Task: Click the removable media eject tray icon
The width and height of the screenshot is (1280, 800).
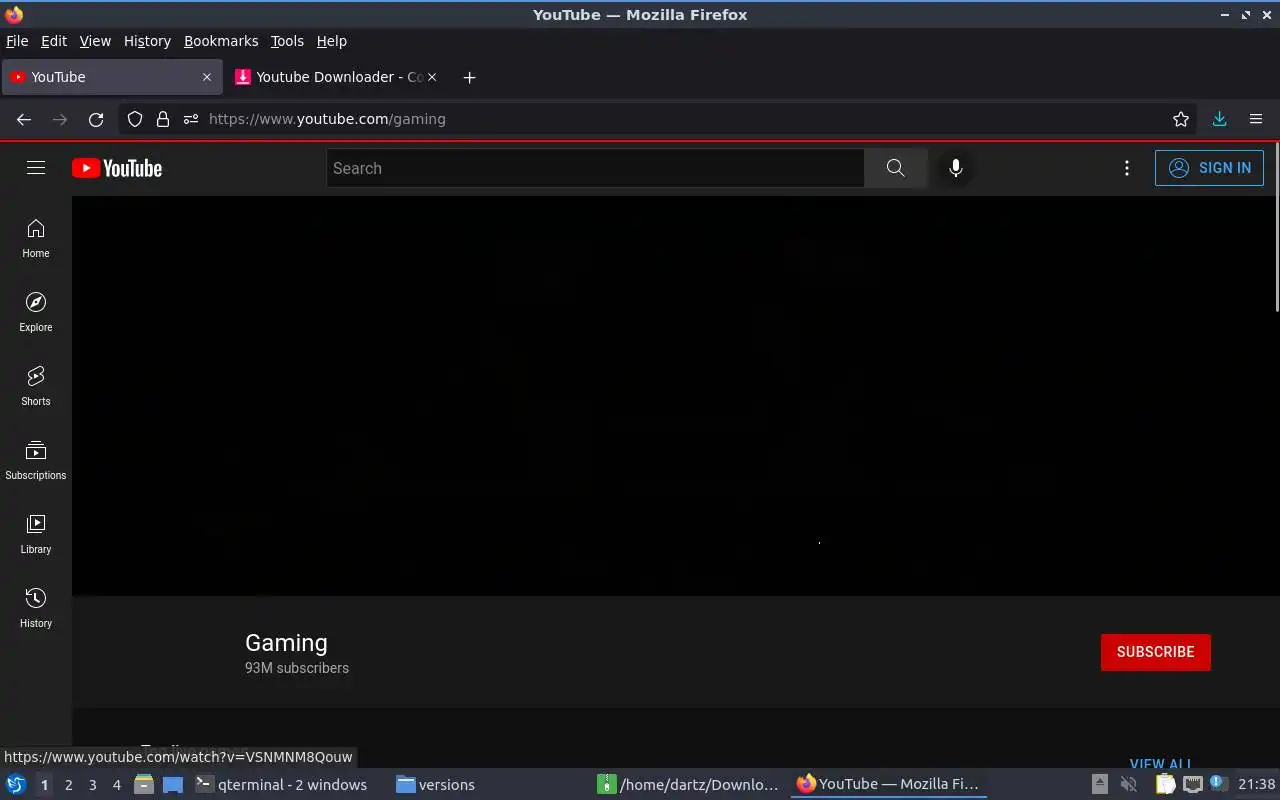Action: point(1100,785)
